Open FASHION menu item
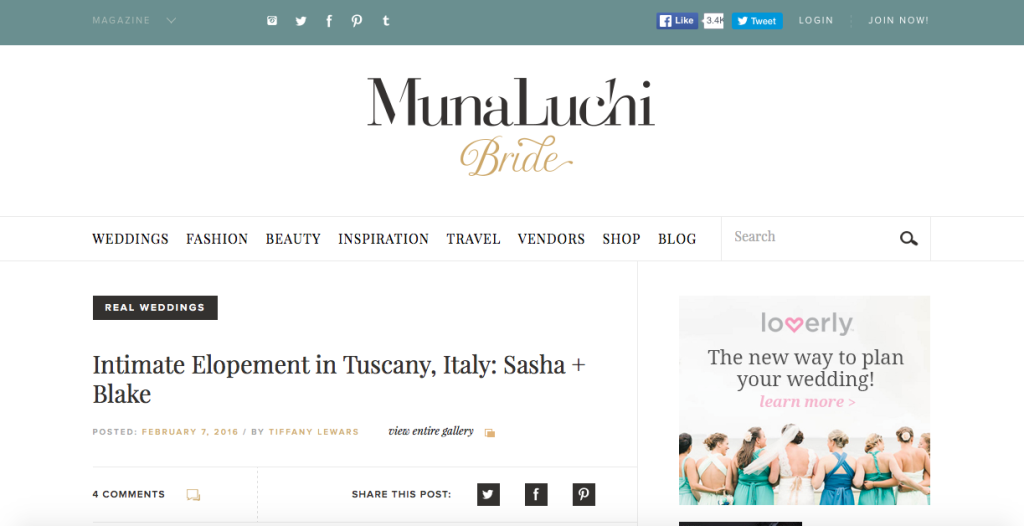 (x=217, y=239)
